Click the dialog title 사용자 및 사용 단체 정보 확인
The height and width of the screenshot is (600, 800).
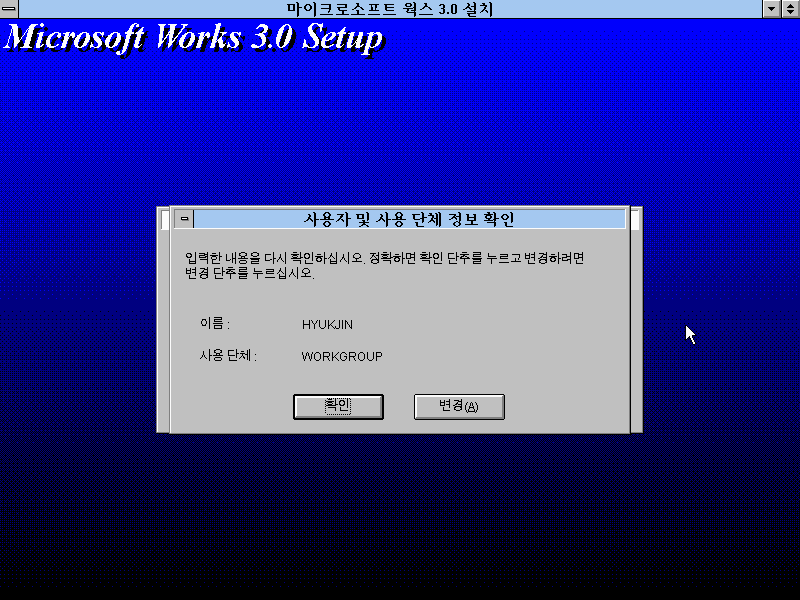409,219
